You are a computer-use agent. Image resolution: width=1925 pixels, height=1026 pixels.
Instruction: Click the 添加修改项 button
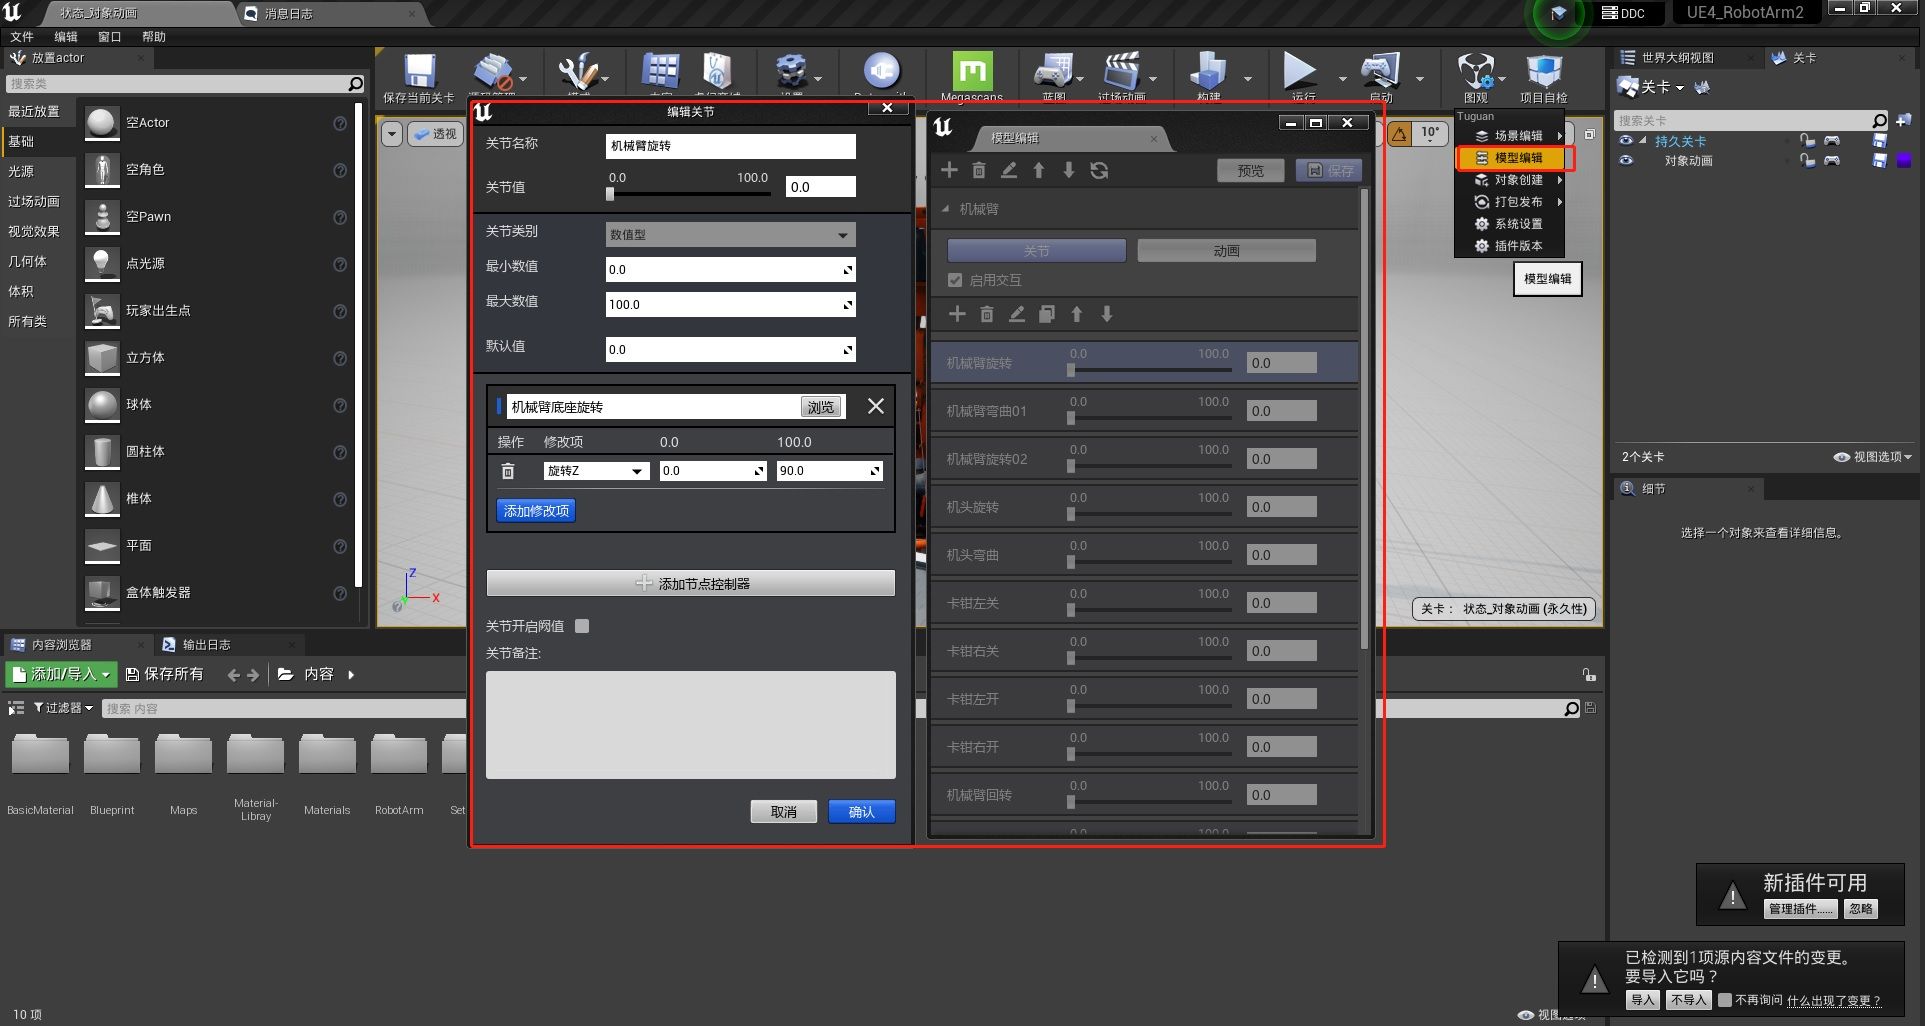[536, 511]
